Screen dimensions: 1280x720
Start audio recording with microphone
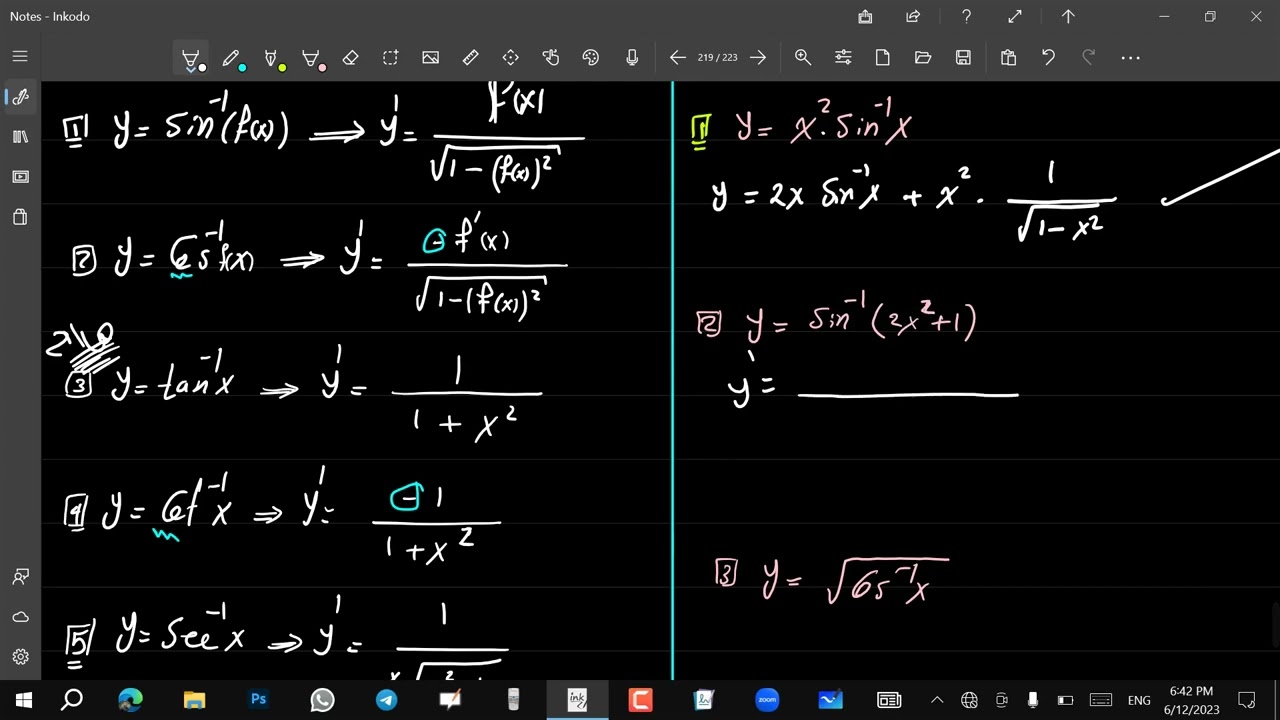(632, 58)
